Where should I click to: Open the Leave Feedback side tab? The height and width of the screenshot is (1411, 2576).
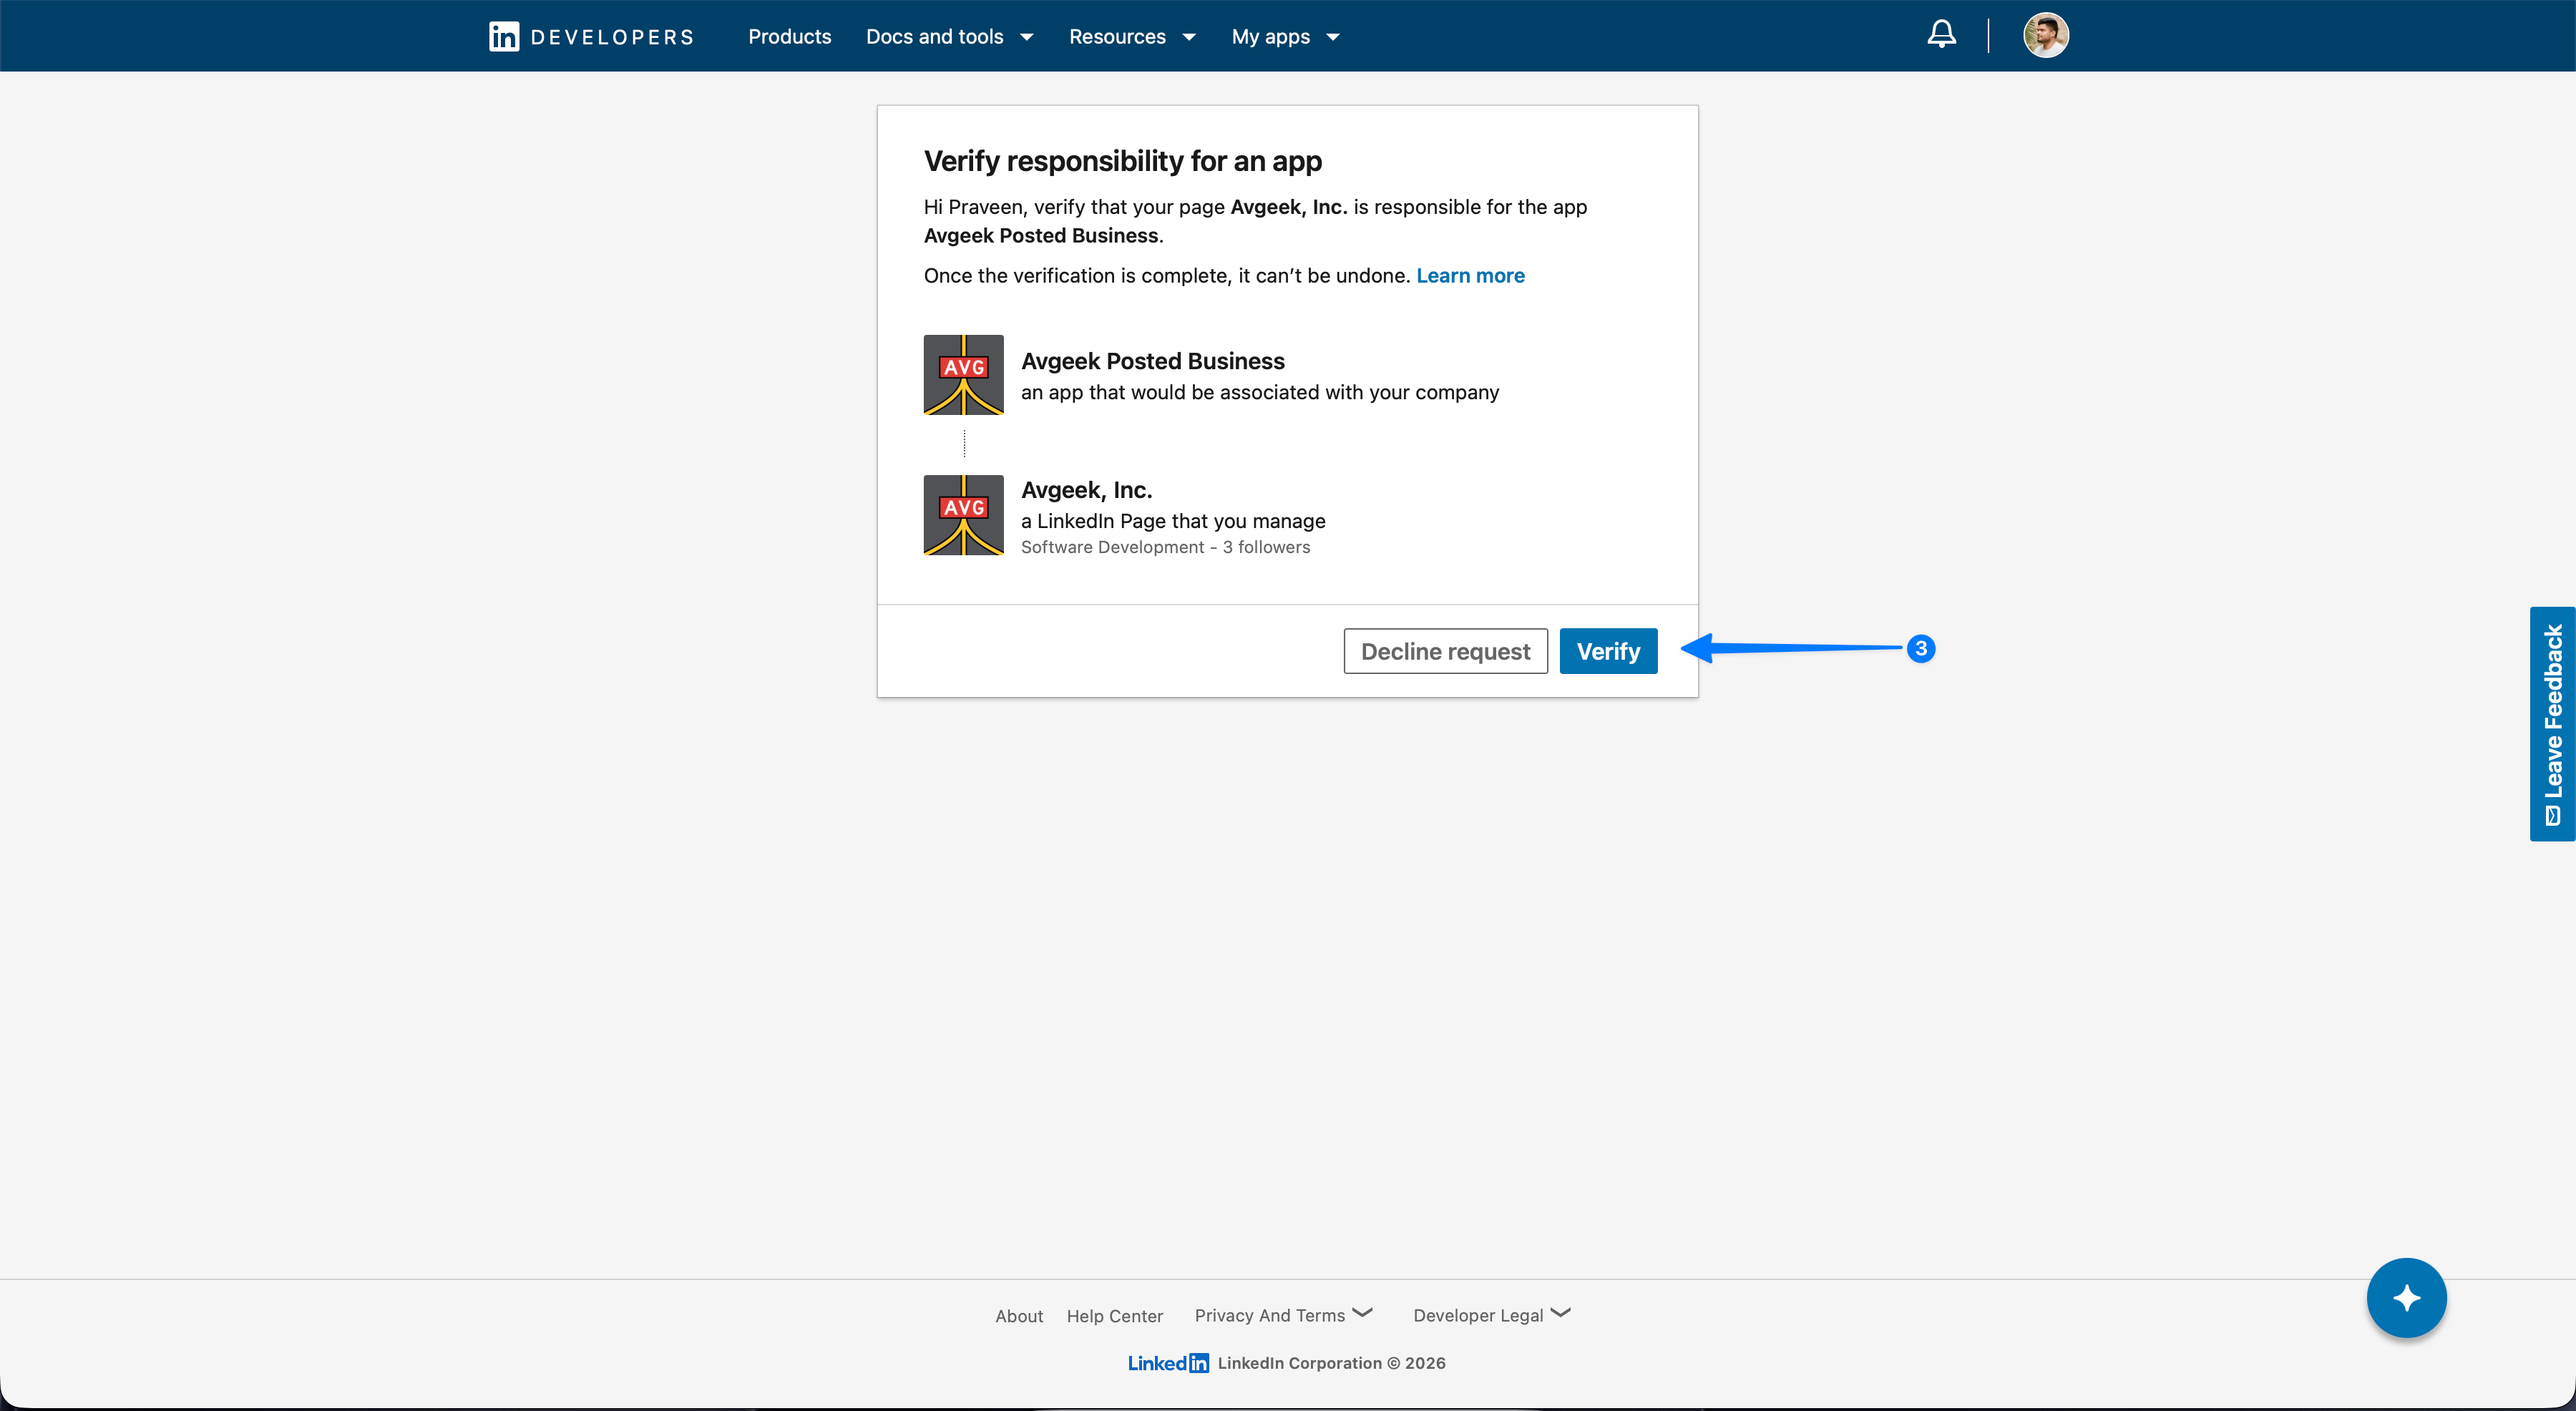pos(2552,724)
